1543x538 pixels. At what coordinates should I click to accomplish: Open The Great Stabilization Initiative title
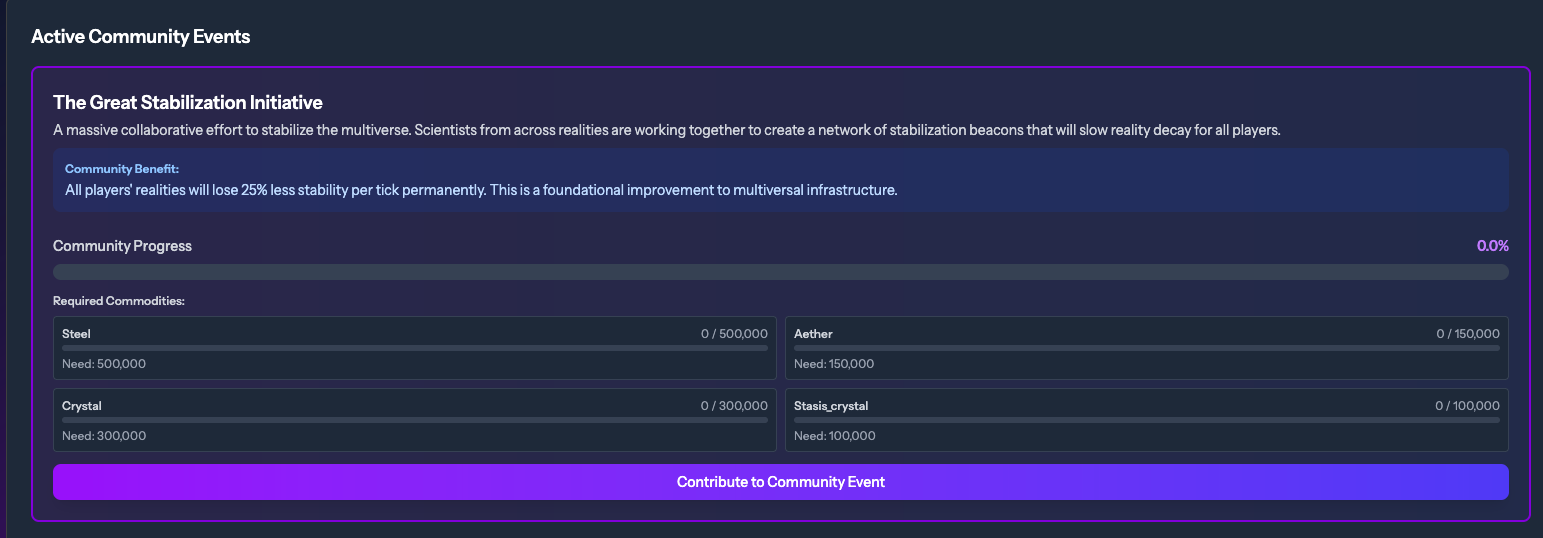point(188,102)
